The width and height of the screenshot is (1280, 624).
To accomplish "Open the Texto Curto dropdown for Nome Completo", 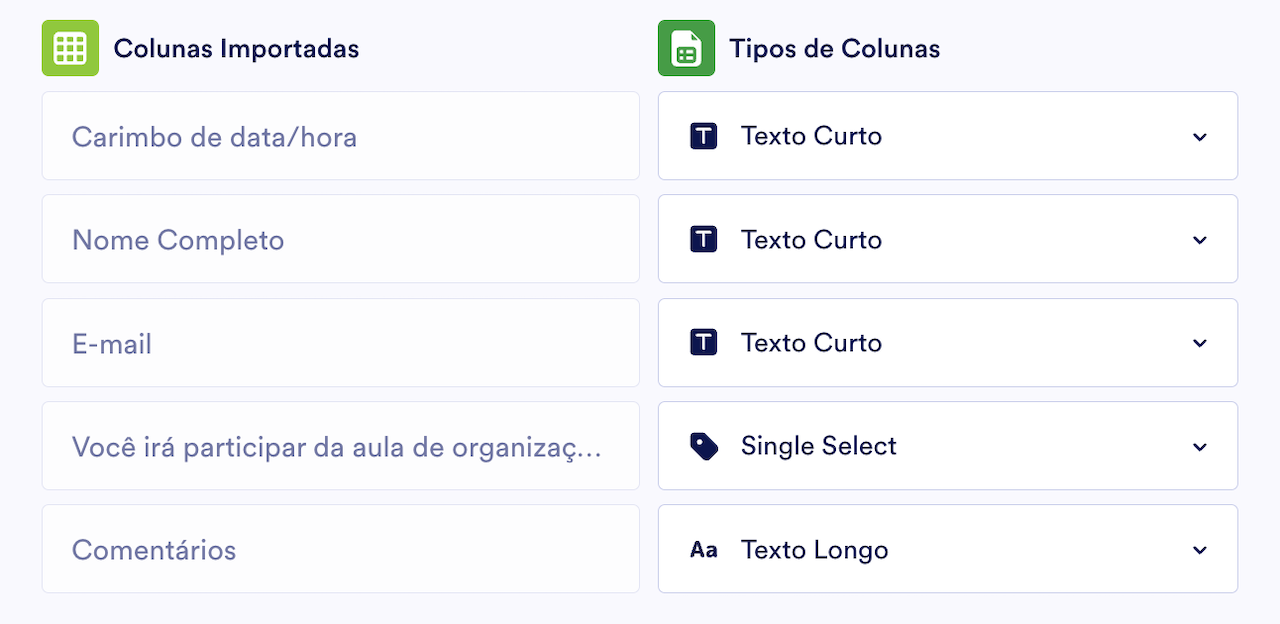I will tap(1199, 239).
